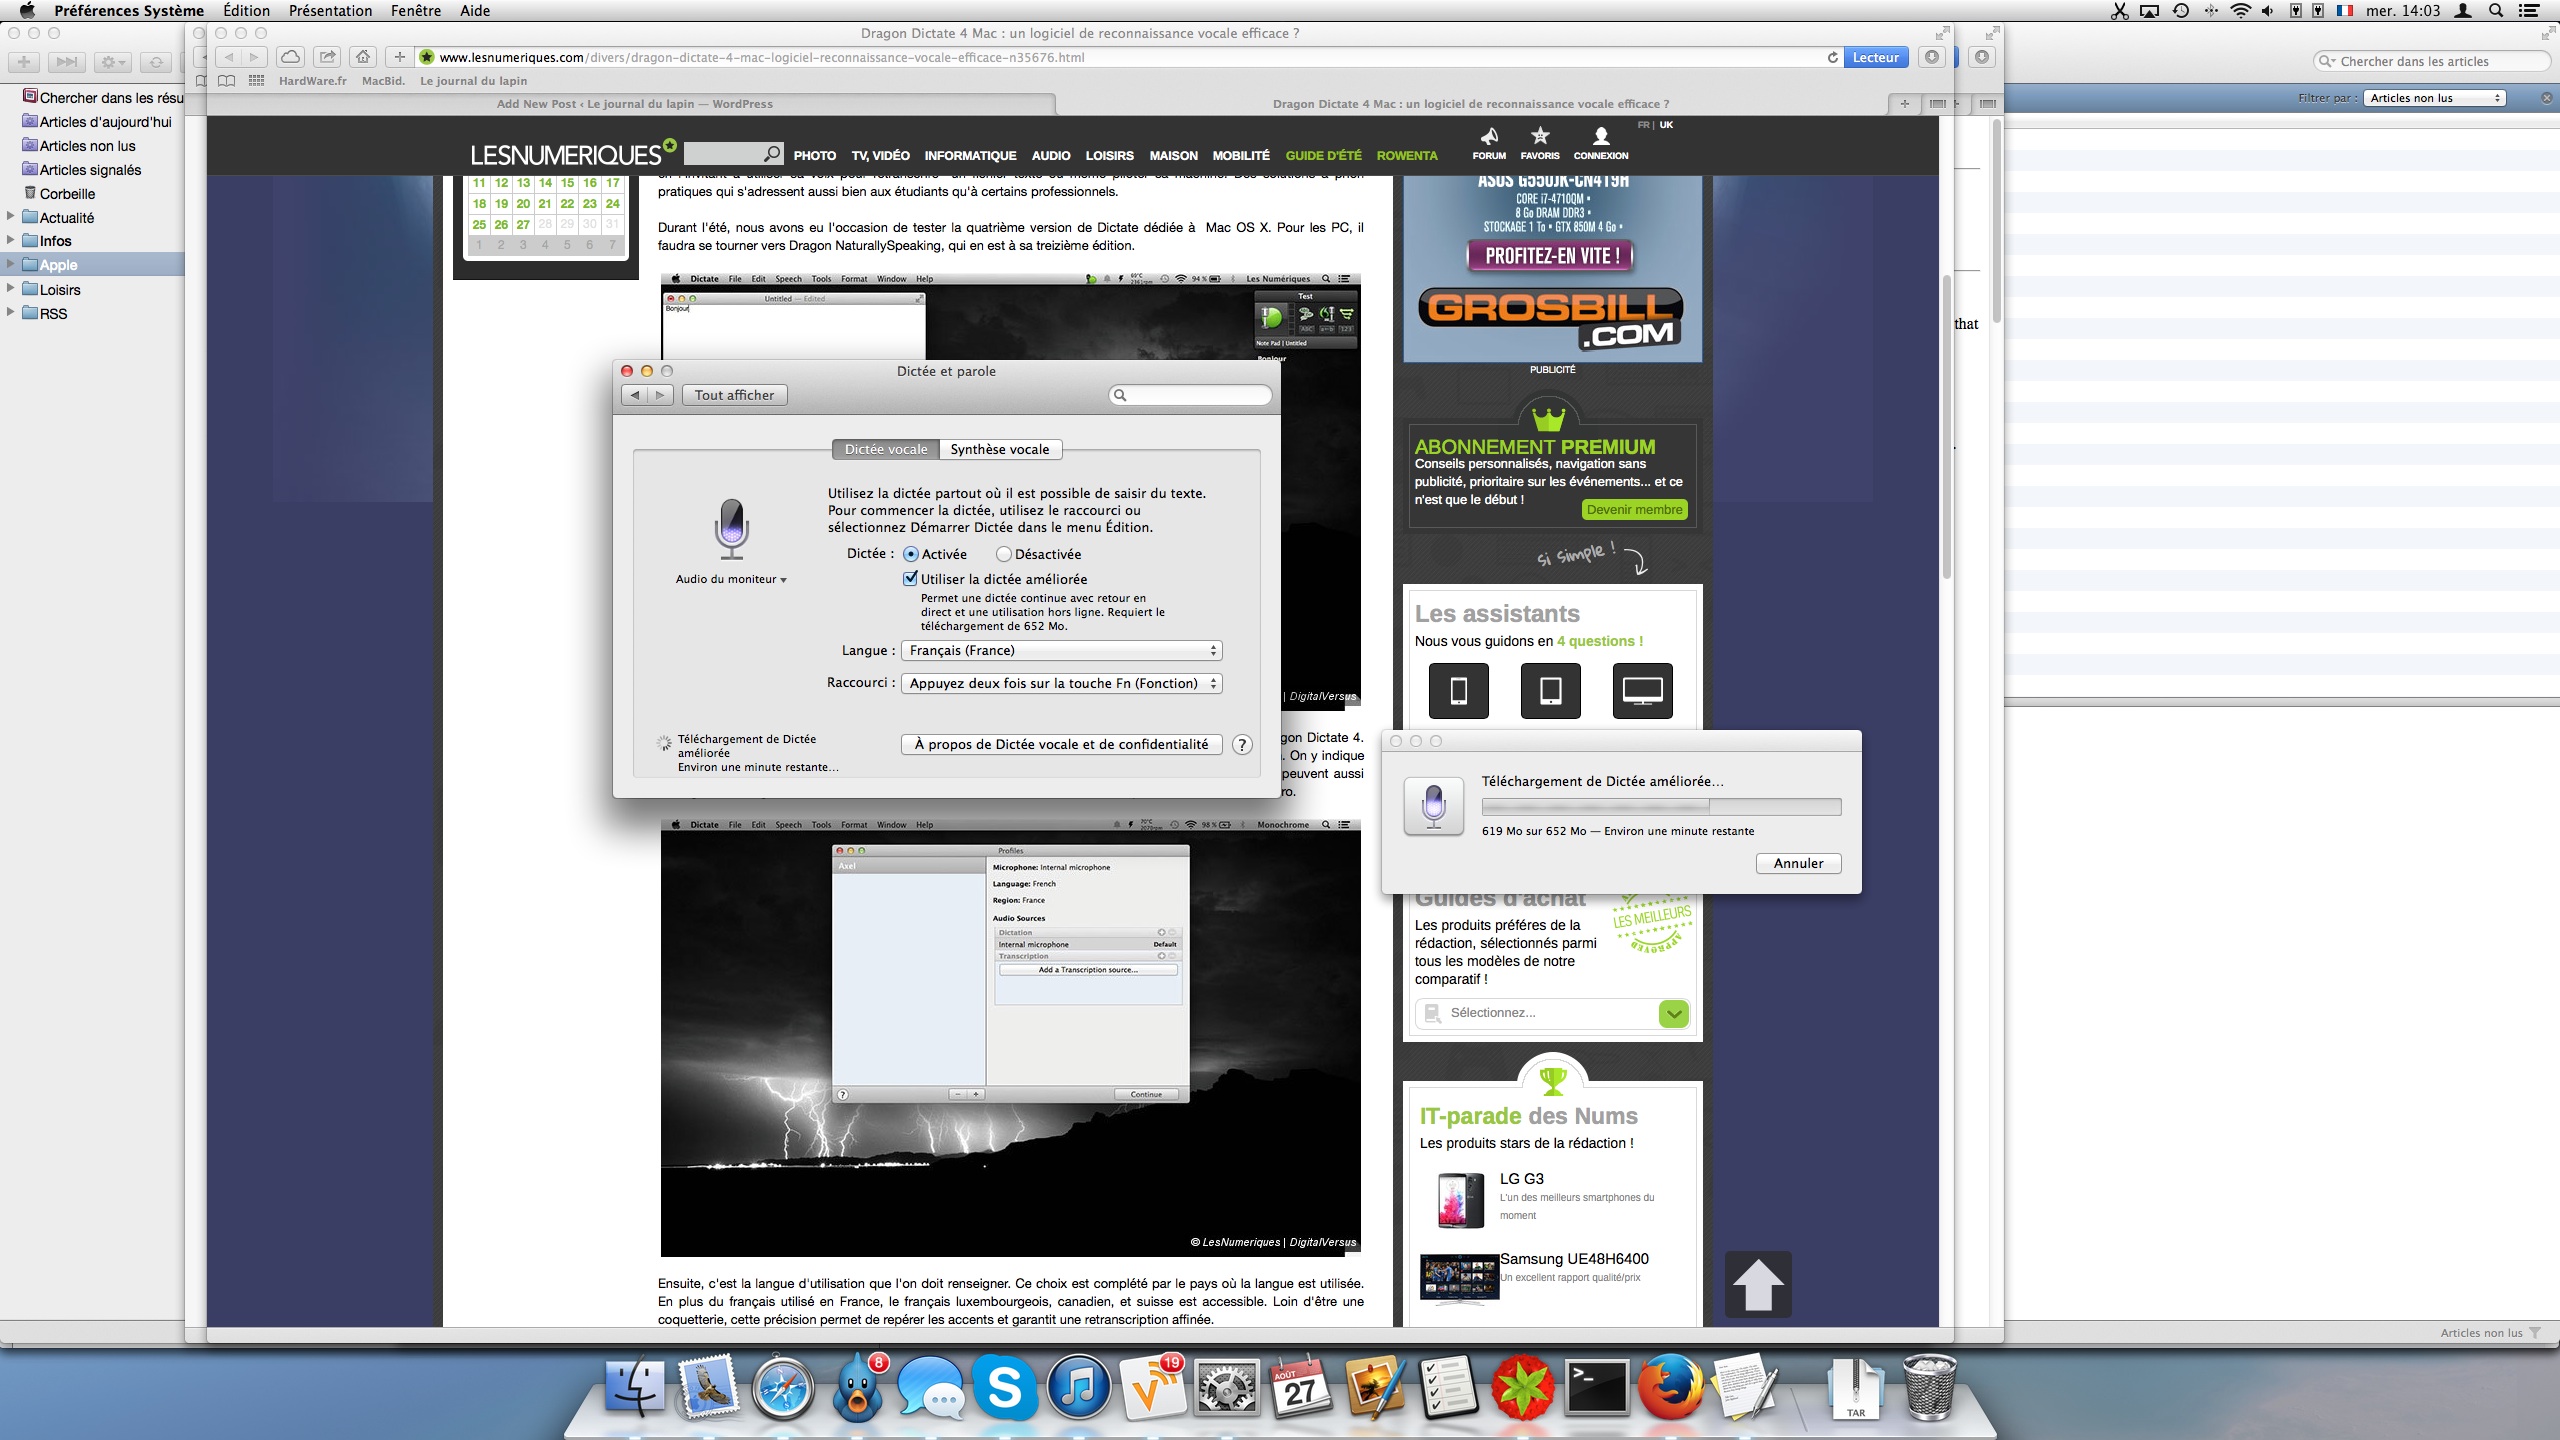Viewport: 2560px width, 1440px height.
Task: Open the Présentation menu
Action: [x=330, y=11]
